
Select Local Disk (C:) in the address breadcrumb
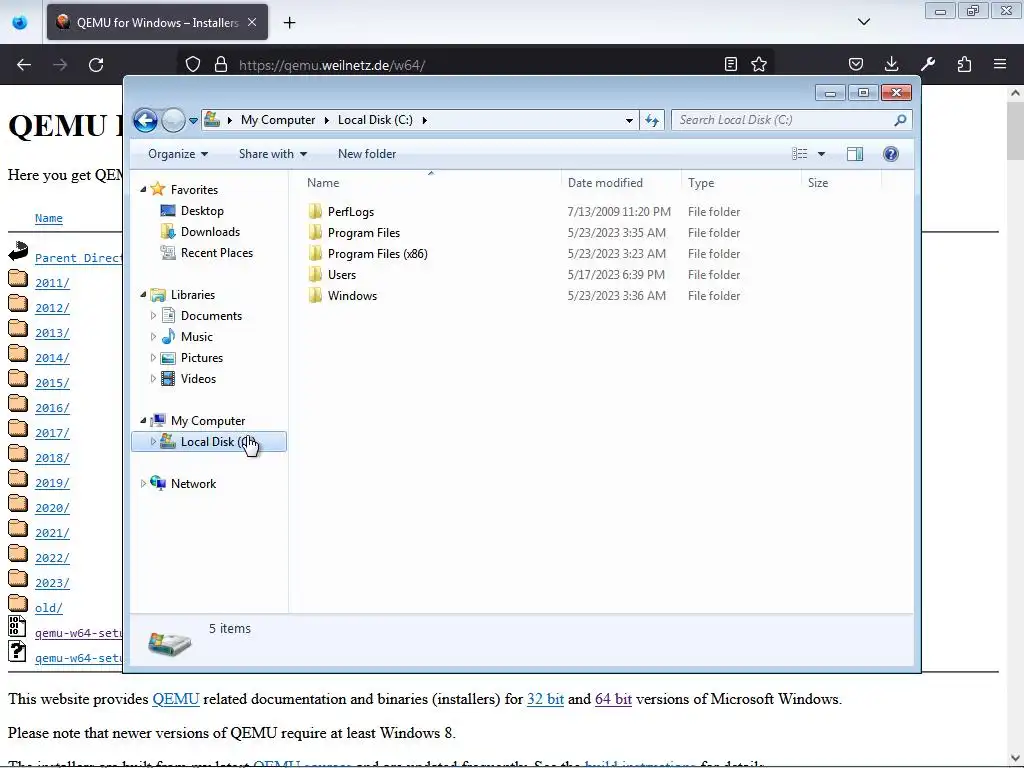click(x=375, y=120)
